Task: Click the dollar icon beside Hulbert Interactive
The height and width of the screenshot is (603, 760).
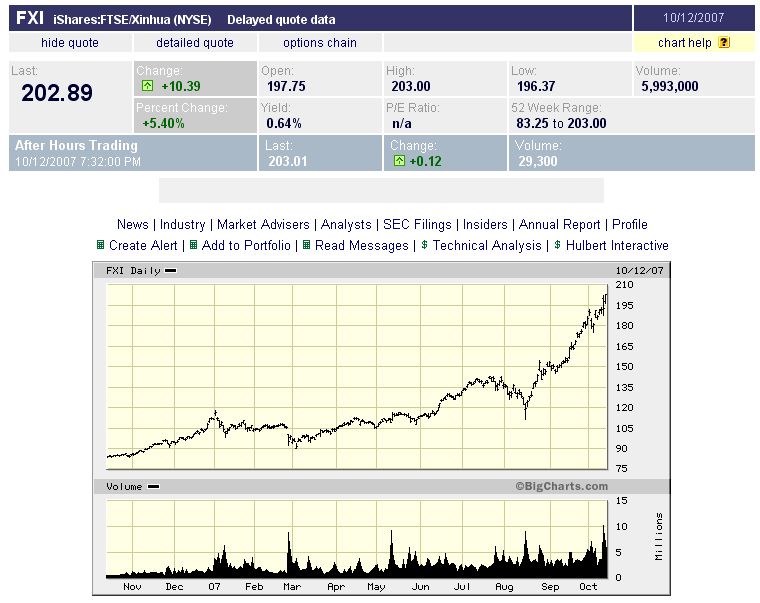Action: pyautogui.click(x=558, y=245)
